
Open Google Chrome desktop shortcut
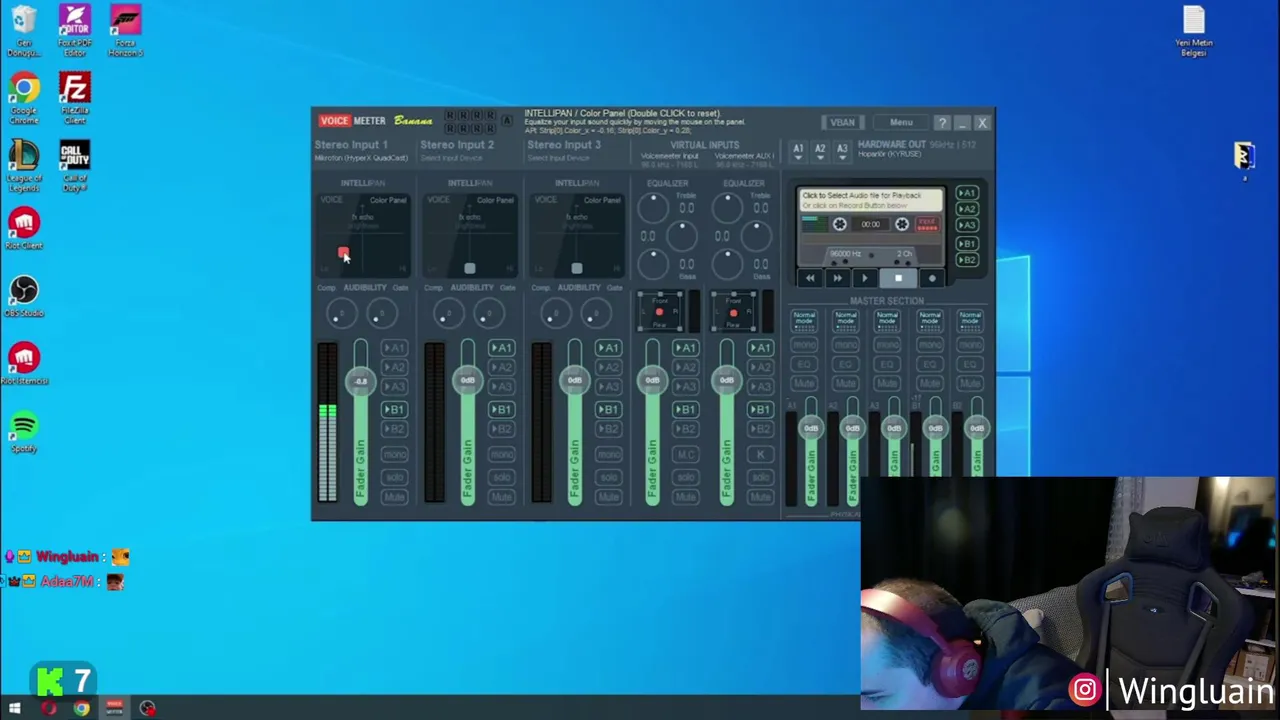point(24,99)
